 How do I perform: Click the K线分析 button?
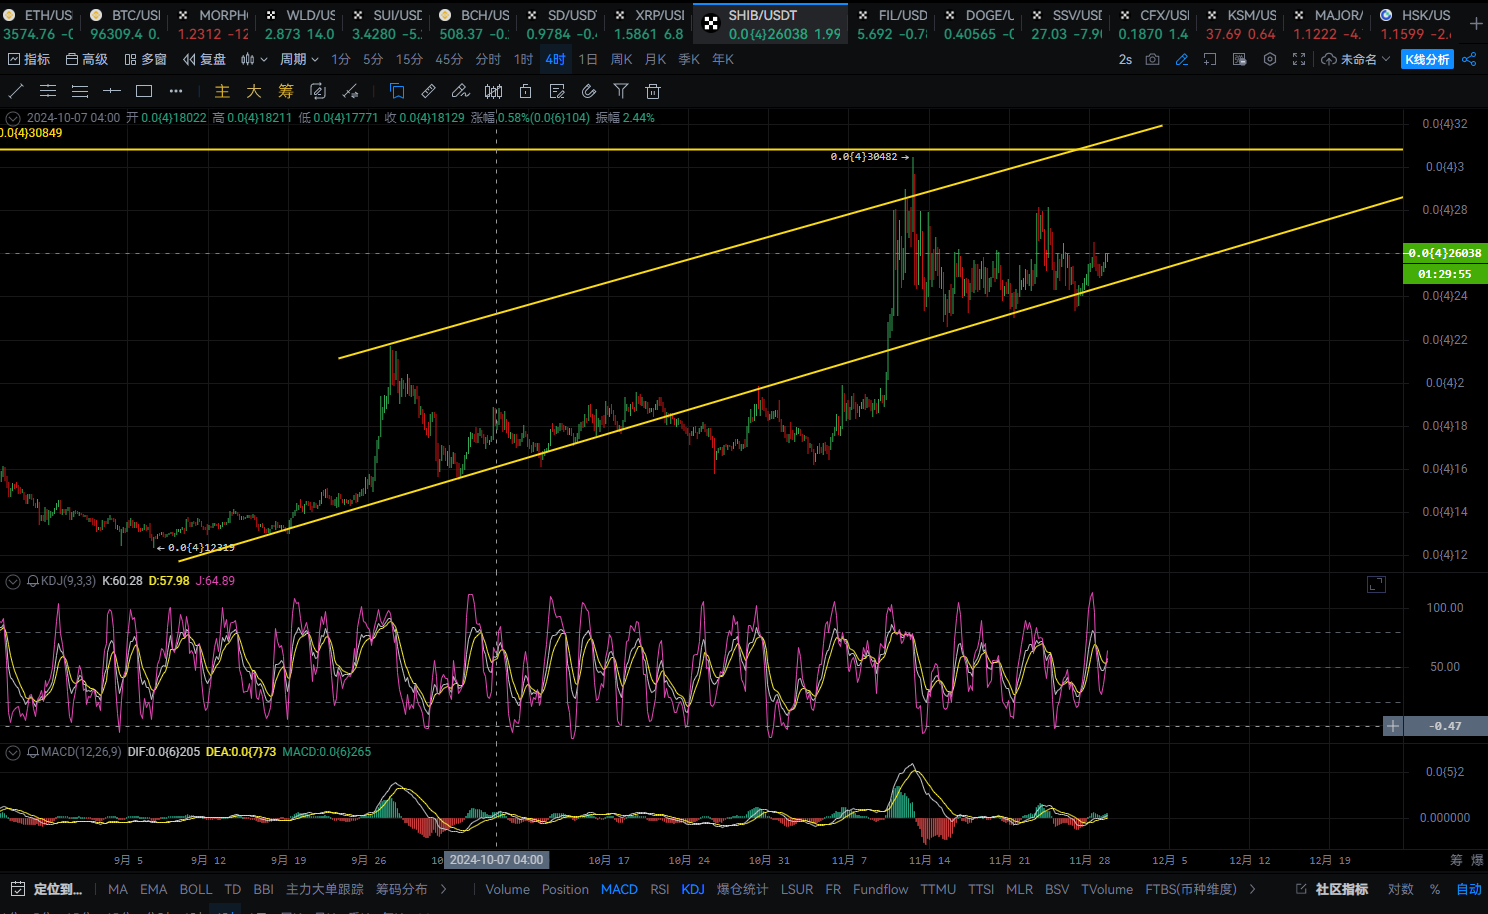pos(1427,60)
